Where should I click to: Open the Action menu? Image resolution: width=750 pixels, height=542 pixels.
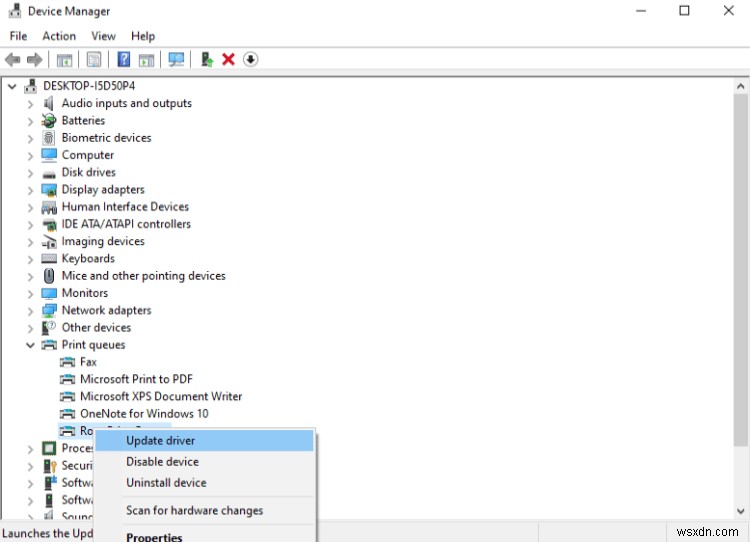click(59, 36)
